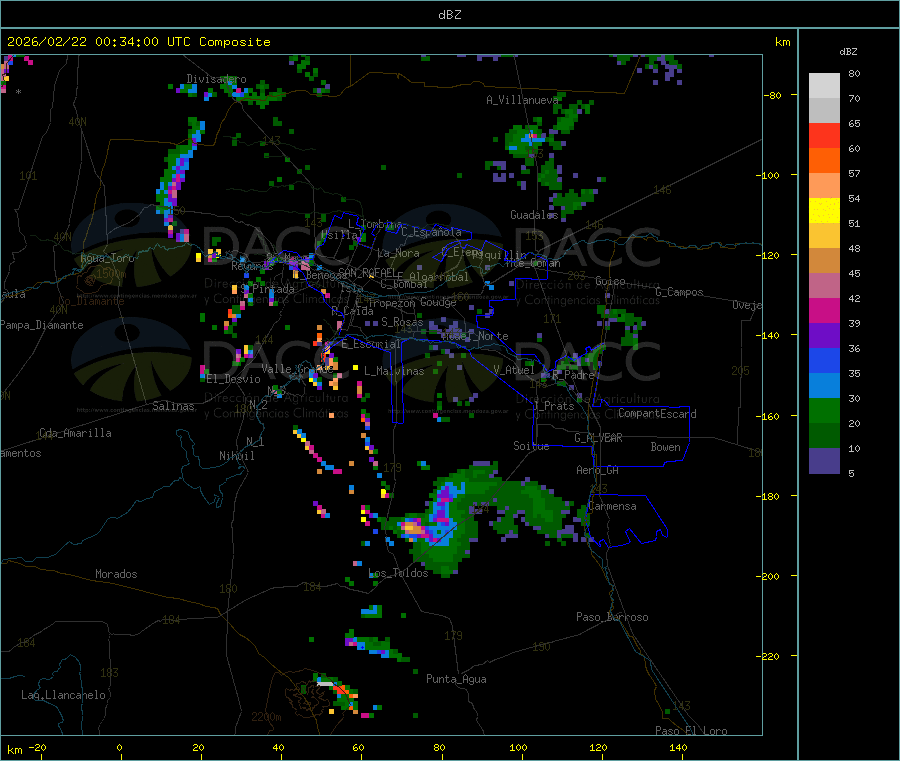900x761 pixels.
Task: Click the Cda_Amarilla map label
Action: tap(75, 433)
